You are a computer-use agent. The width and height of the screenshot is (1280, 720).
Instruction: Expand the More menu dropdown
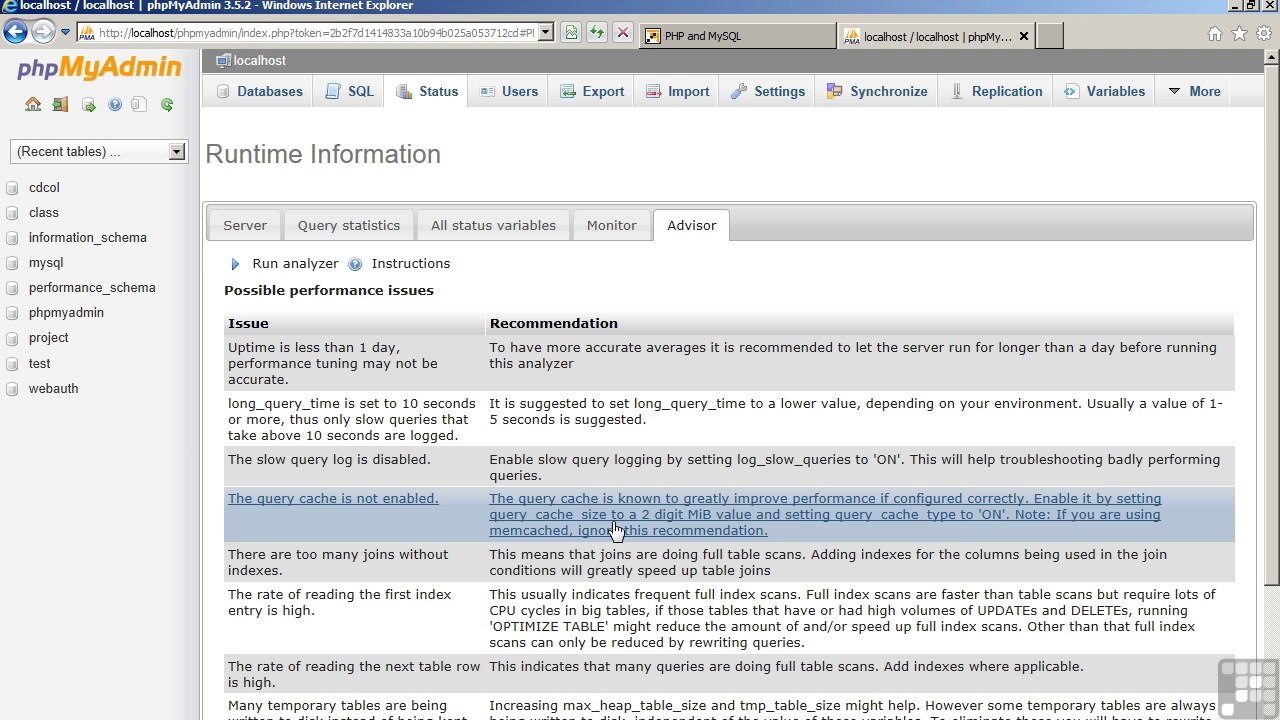(x=1194, y=91)
